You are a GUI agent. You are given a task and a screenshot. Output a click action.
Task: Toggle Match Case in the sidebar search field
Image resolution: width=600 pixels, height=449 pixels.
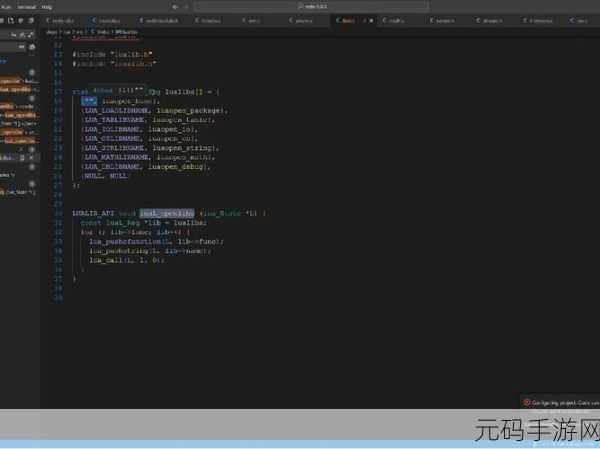coord(14,35)
